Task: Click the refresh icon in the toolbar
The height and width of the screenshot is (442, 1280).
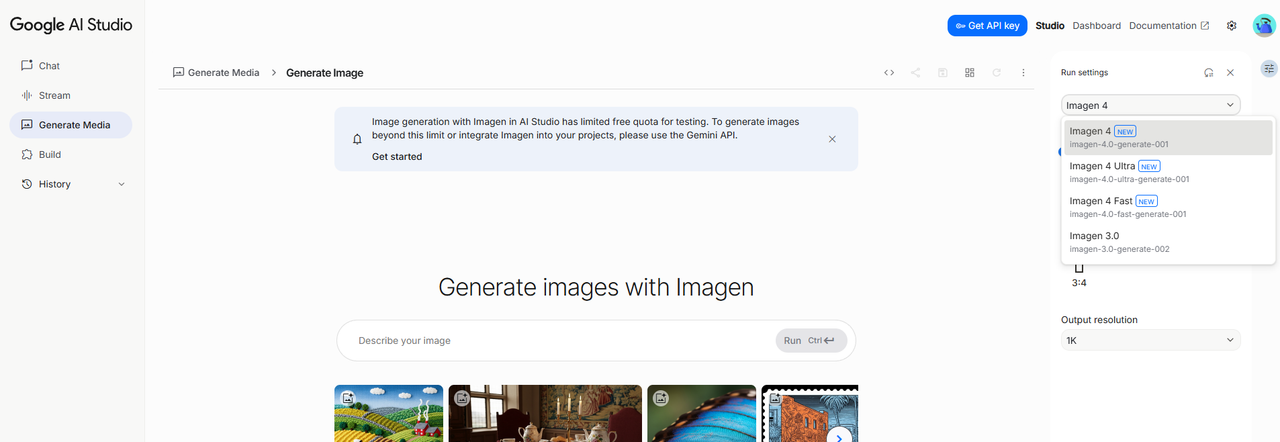Action: pos(997,72)
